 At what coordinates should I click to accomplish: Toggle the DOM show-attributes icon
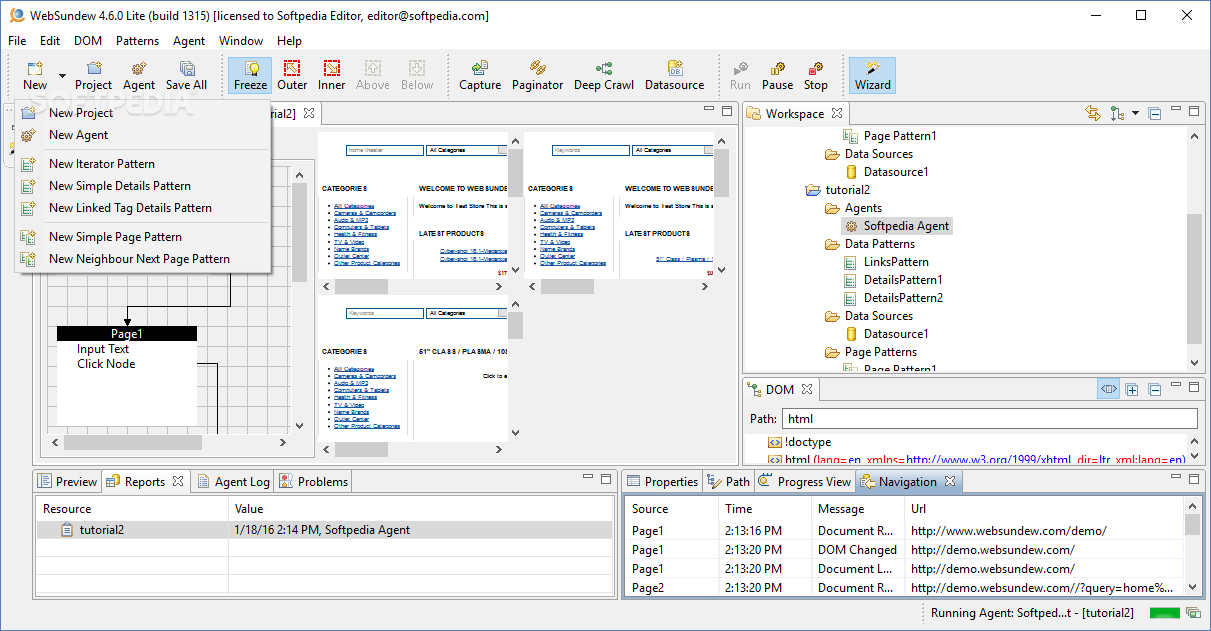click(1108, 390)
